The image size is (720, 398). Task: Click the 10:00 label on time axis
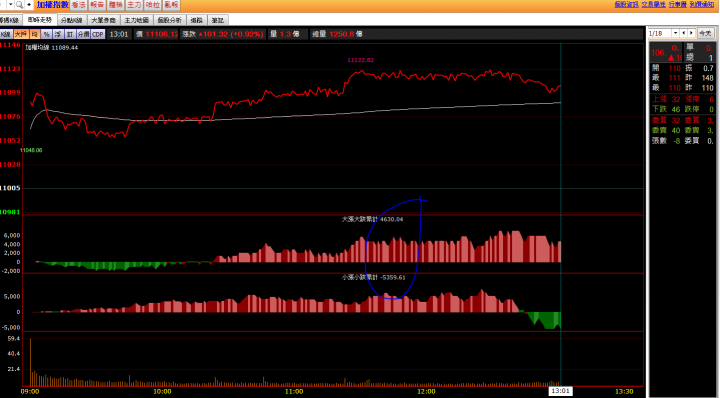[x=162, y=392]
